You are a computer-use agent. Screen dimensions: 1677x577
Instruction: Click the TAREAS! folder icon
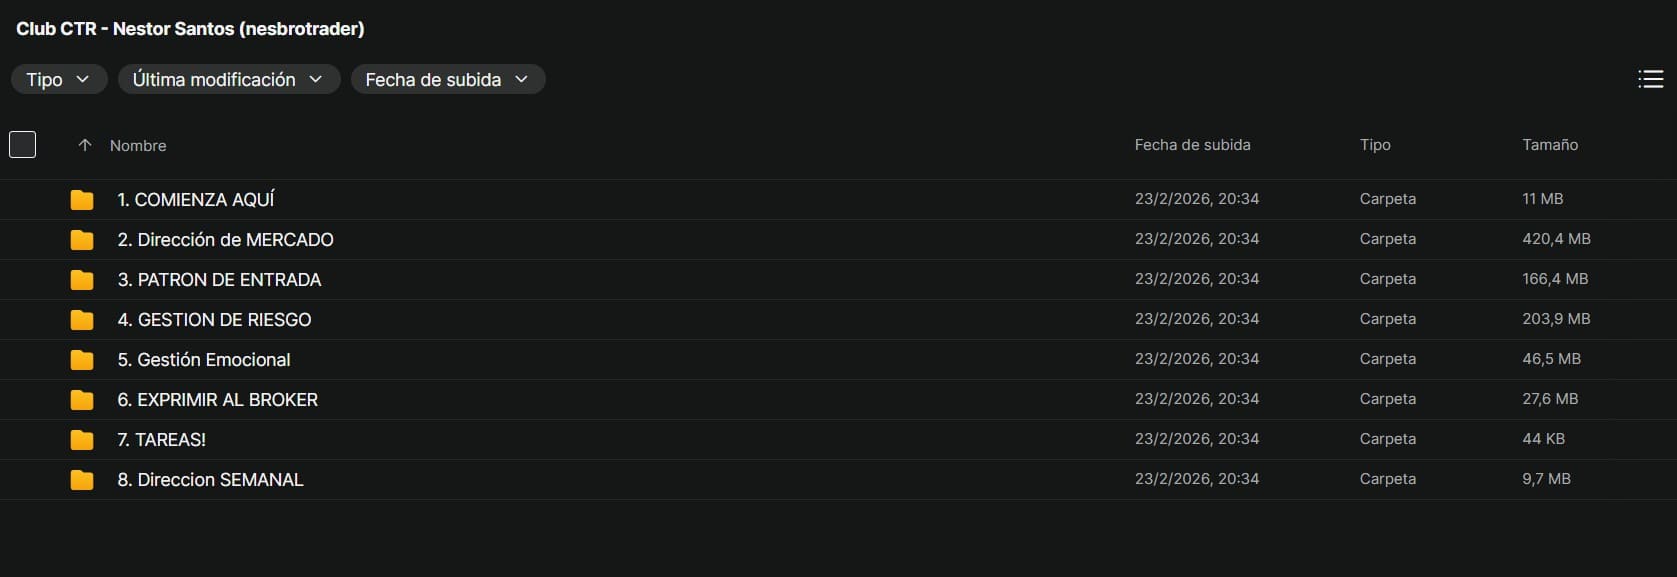(82, 440)
